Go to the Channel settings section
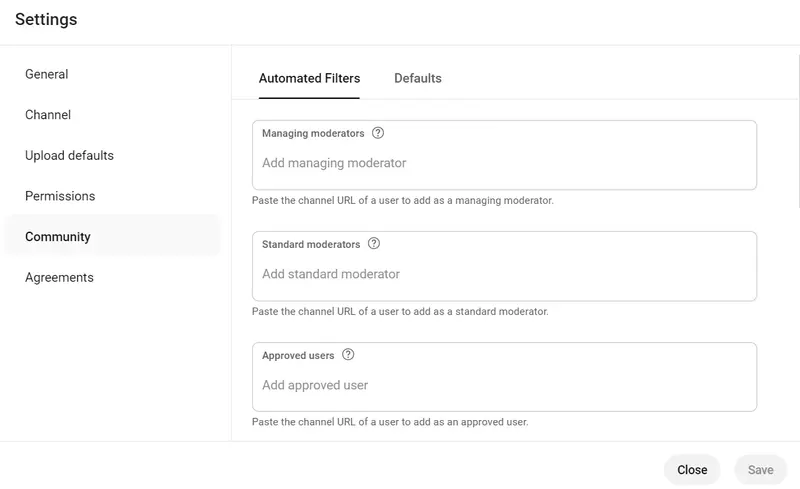 click(48, 115)
